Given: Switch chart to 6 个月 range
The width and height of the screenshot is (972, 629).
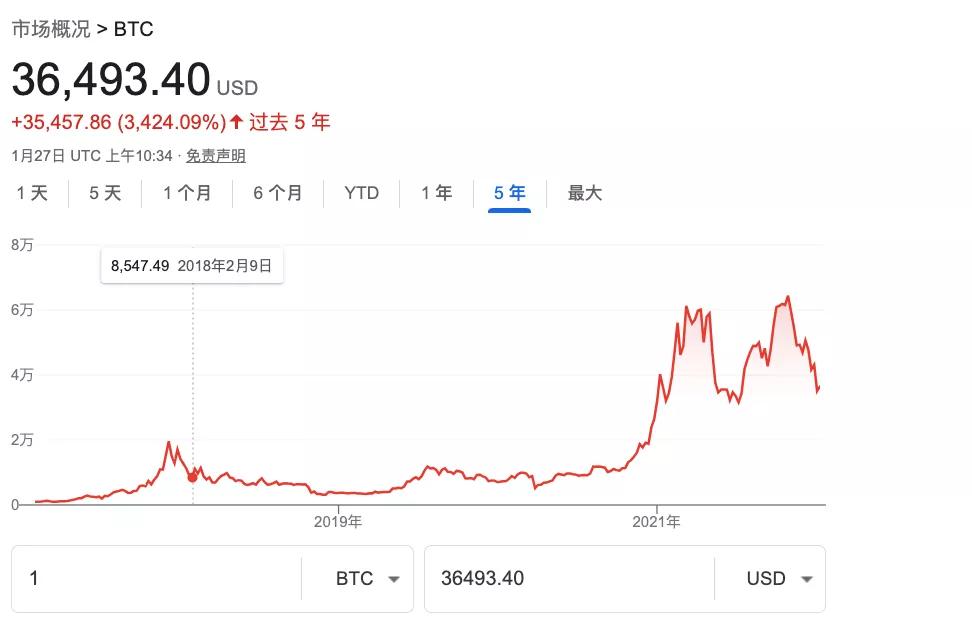Looking at the screenshot, I should click(x=278, y=193).
